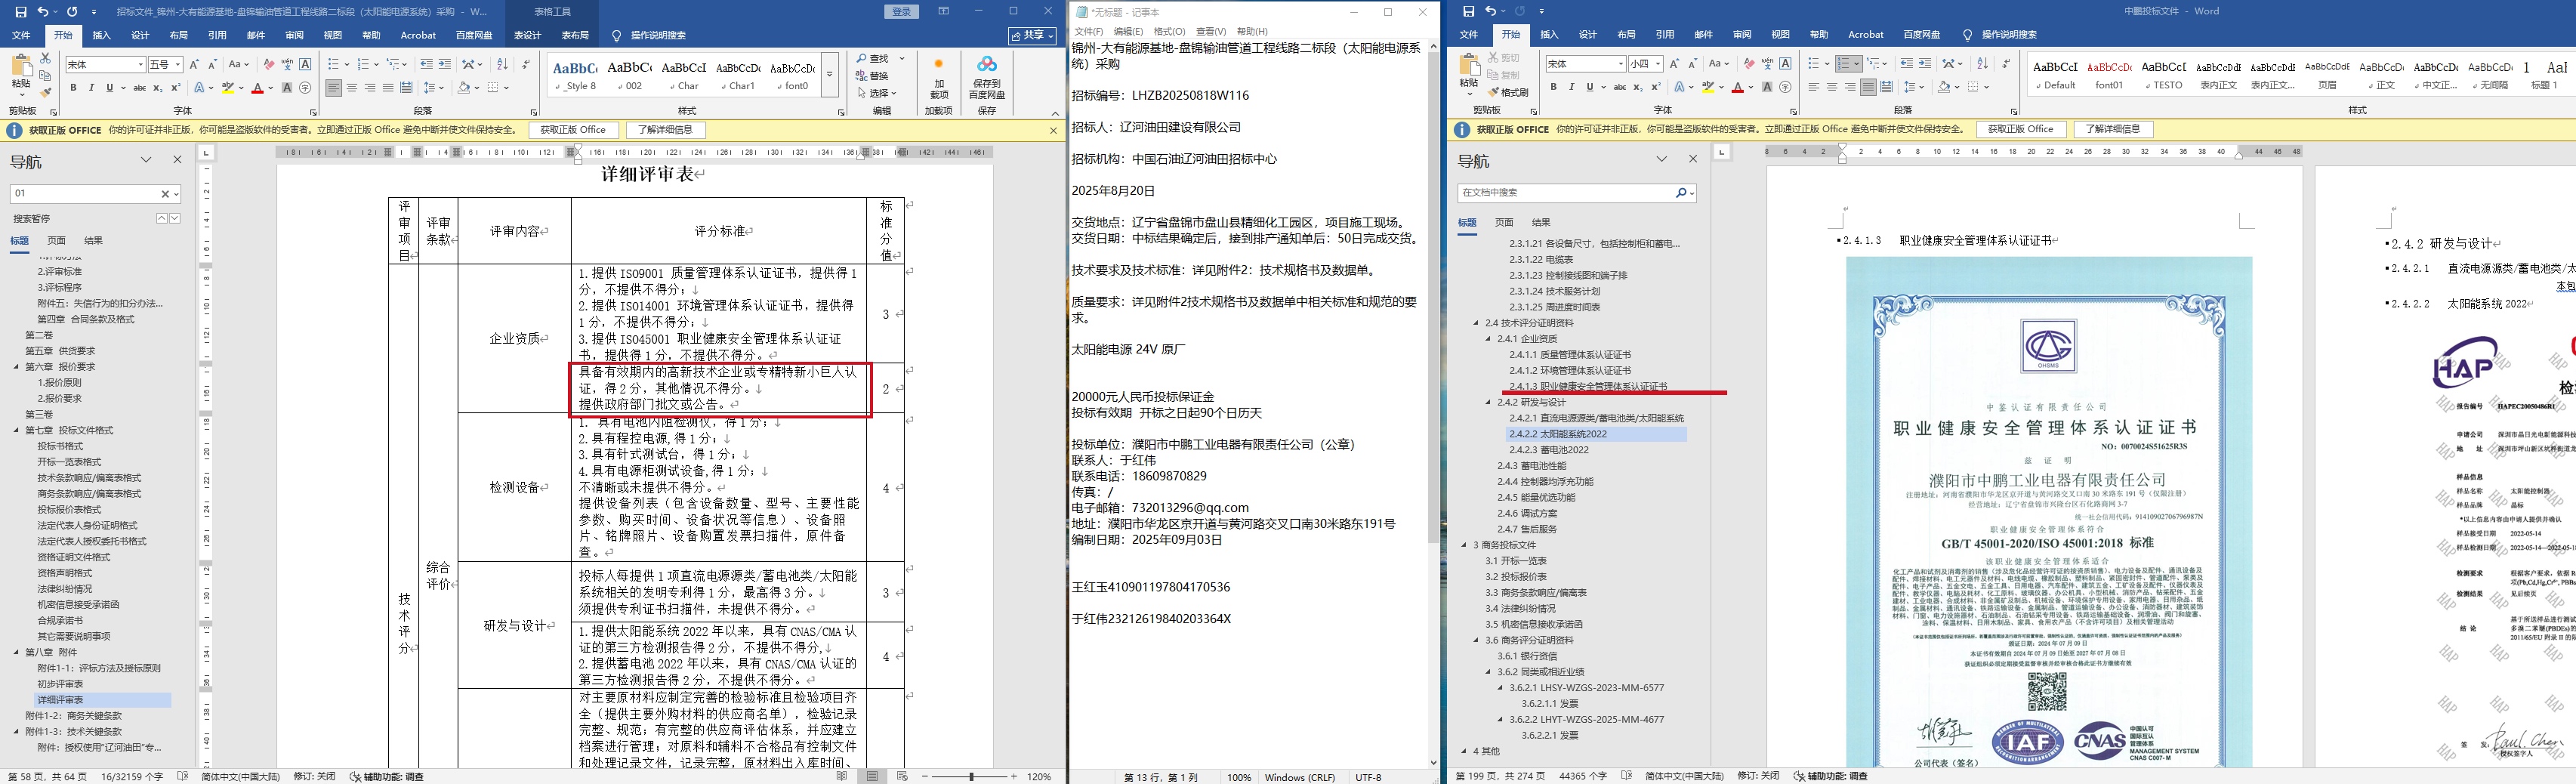Click the Center align icon in left Word
This screenshot has height=784, width=2576.
(352, 88)
